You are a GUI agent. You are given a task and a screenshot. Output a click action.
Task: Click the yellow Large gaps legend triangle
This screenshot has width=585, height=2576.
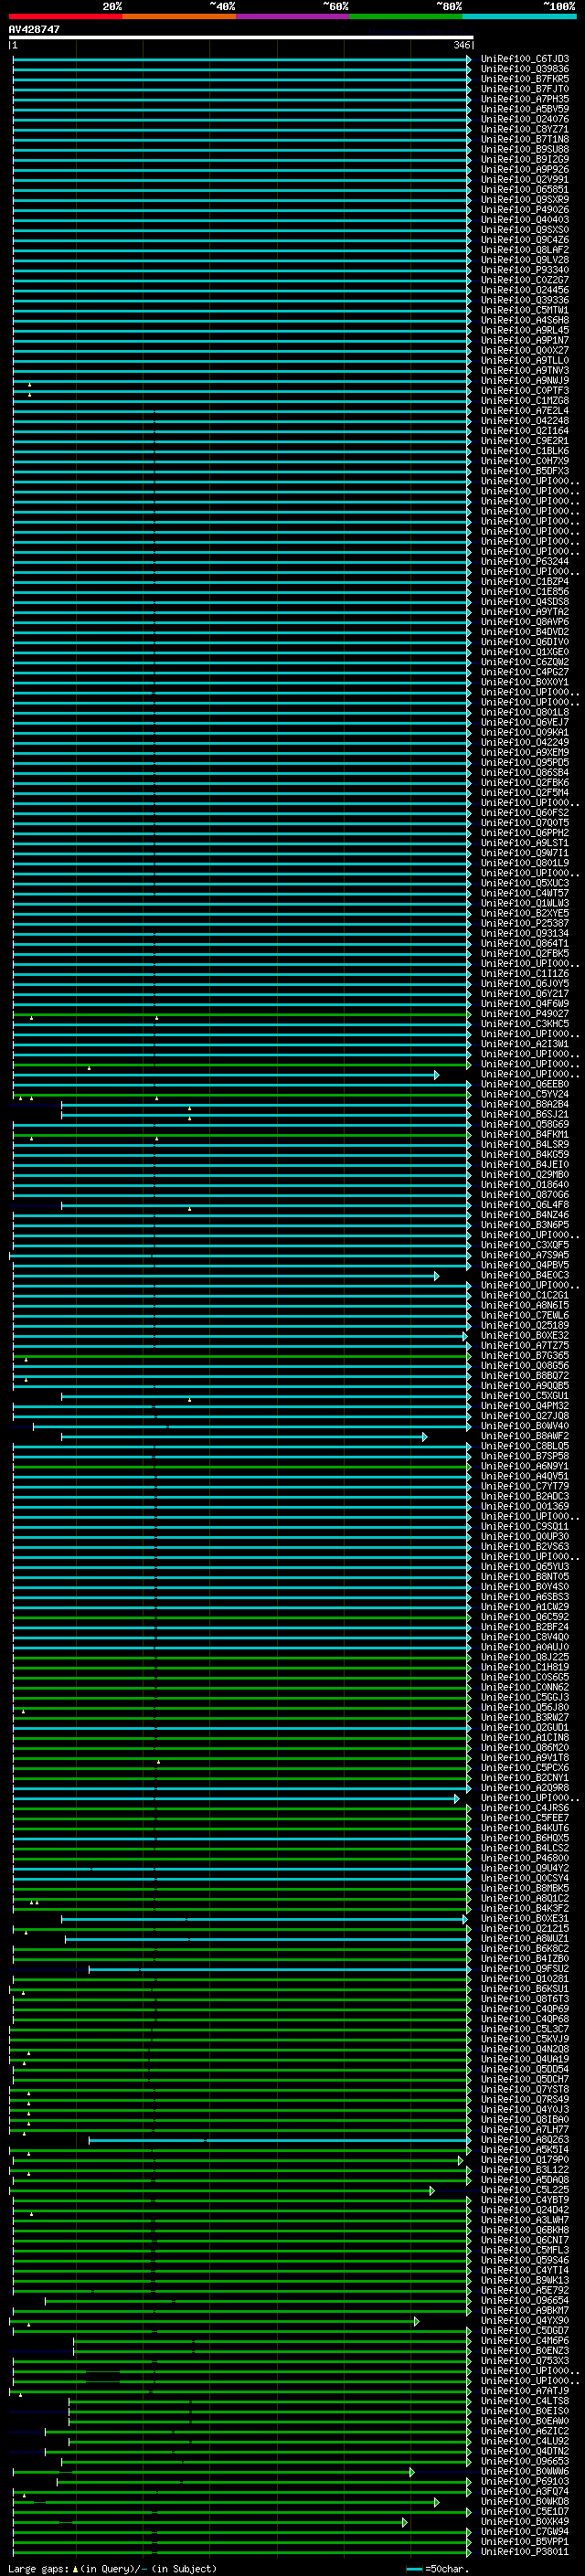pos(76,2568)
